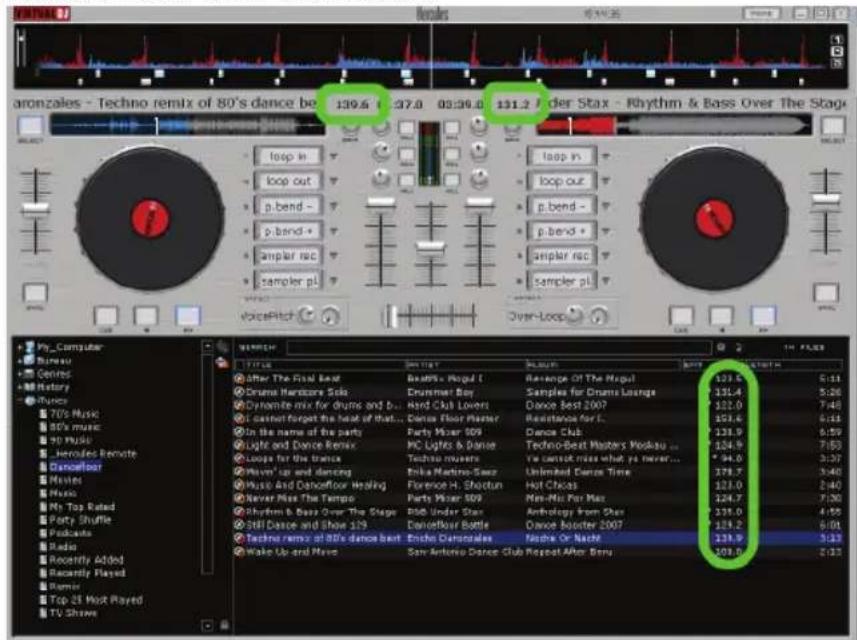Hit the Cue button on the right deck
Viewport: 857px width, 640px height.
(x=681, y=315)
